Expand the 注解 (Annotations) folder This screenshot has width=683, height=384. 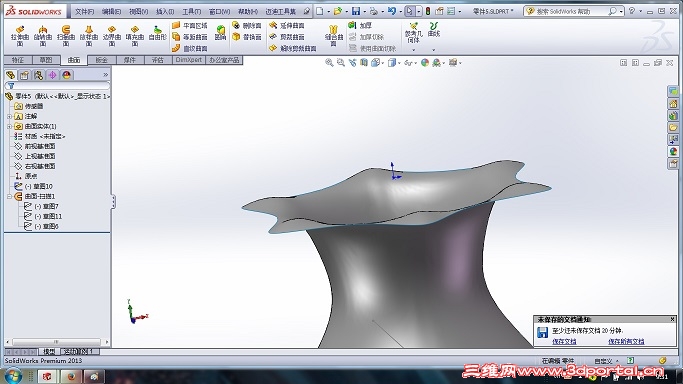point(10,116)
